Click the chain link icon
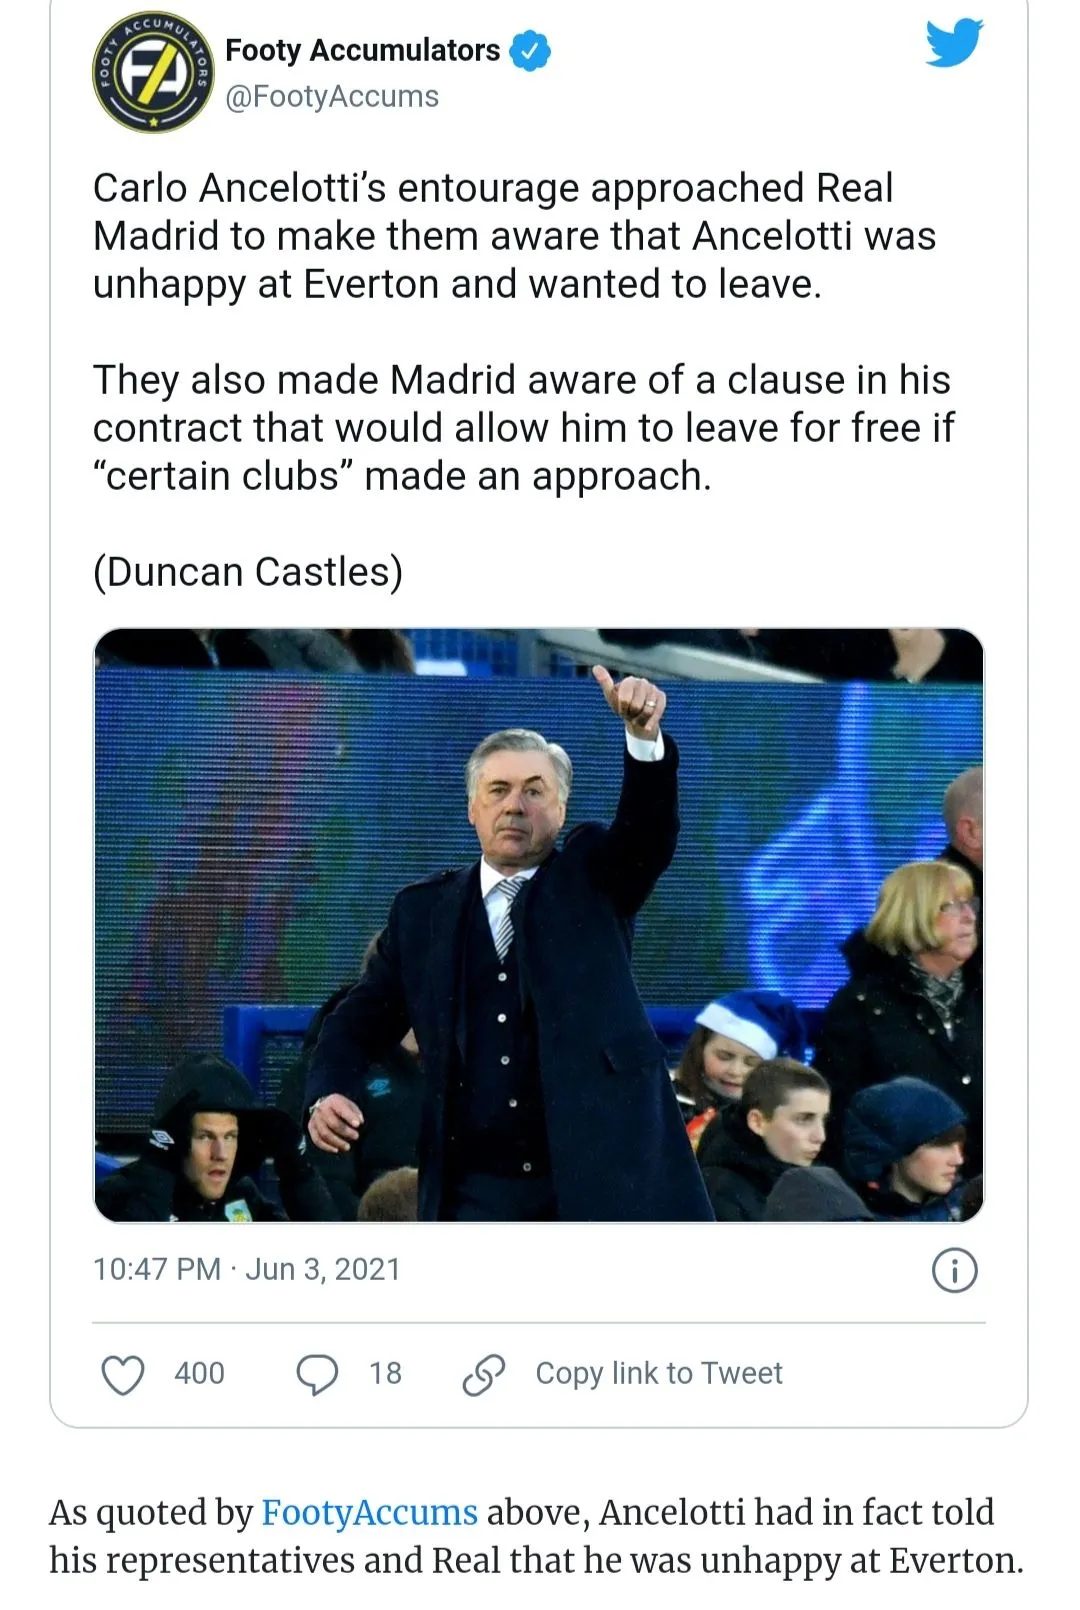Image resolution: width=1080 pixels, height=1610 pixels. (x=483, y=1374)
